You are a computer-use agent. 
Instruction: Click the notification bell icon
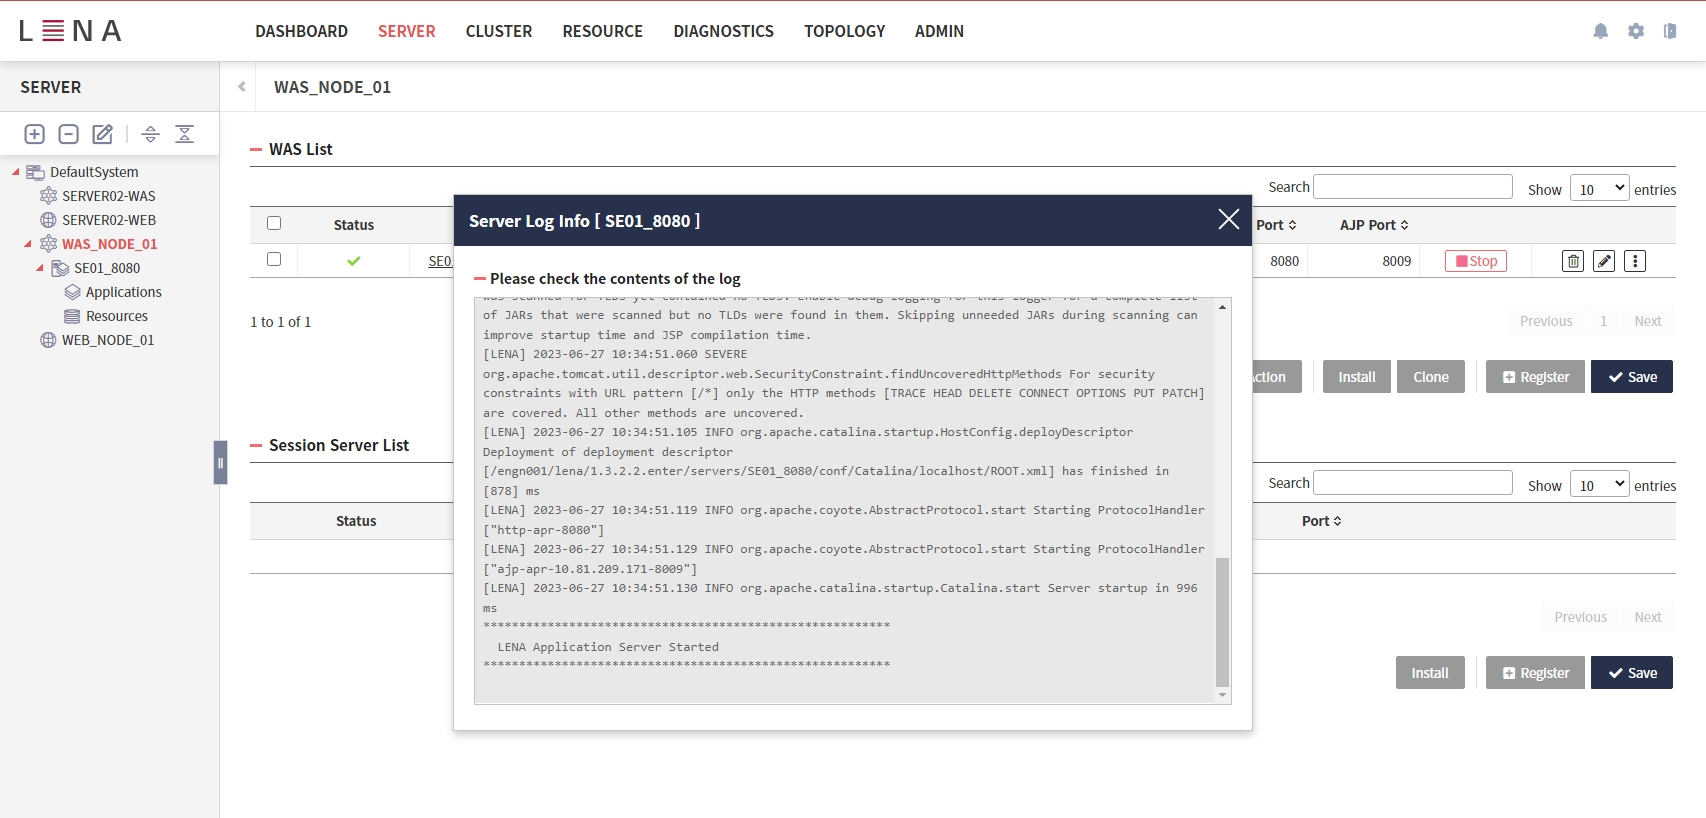point(1600,31)
